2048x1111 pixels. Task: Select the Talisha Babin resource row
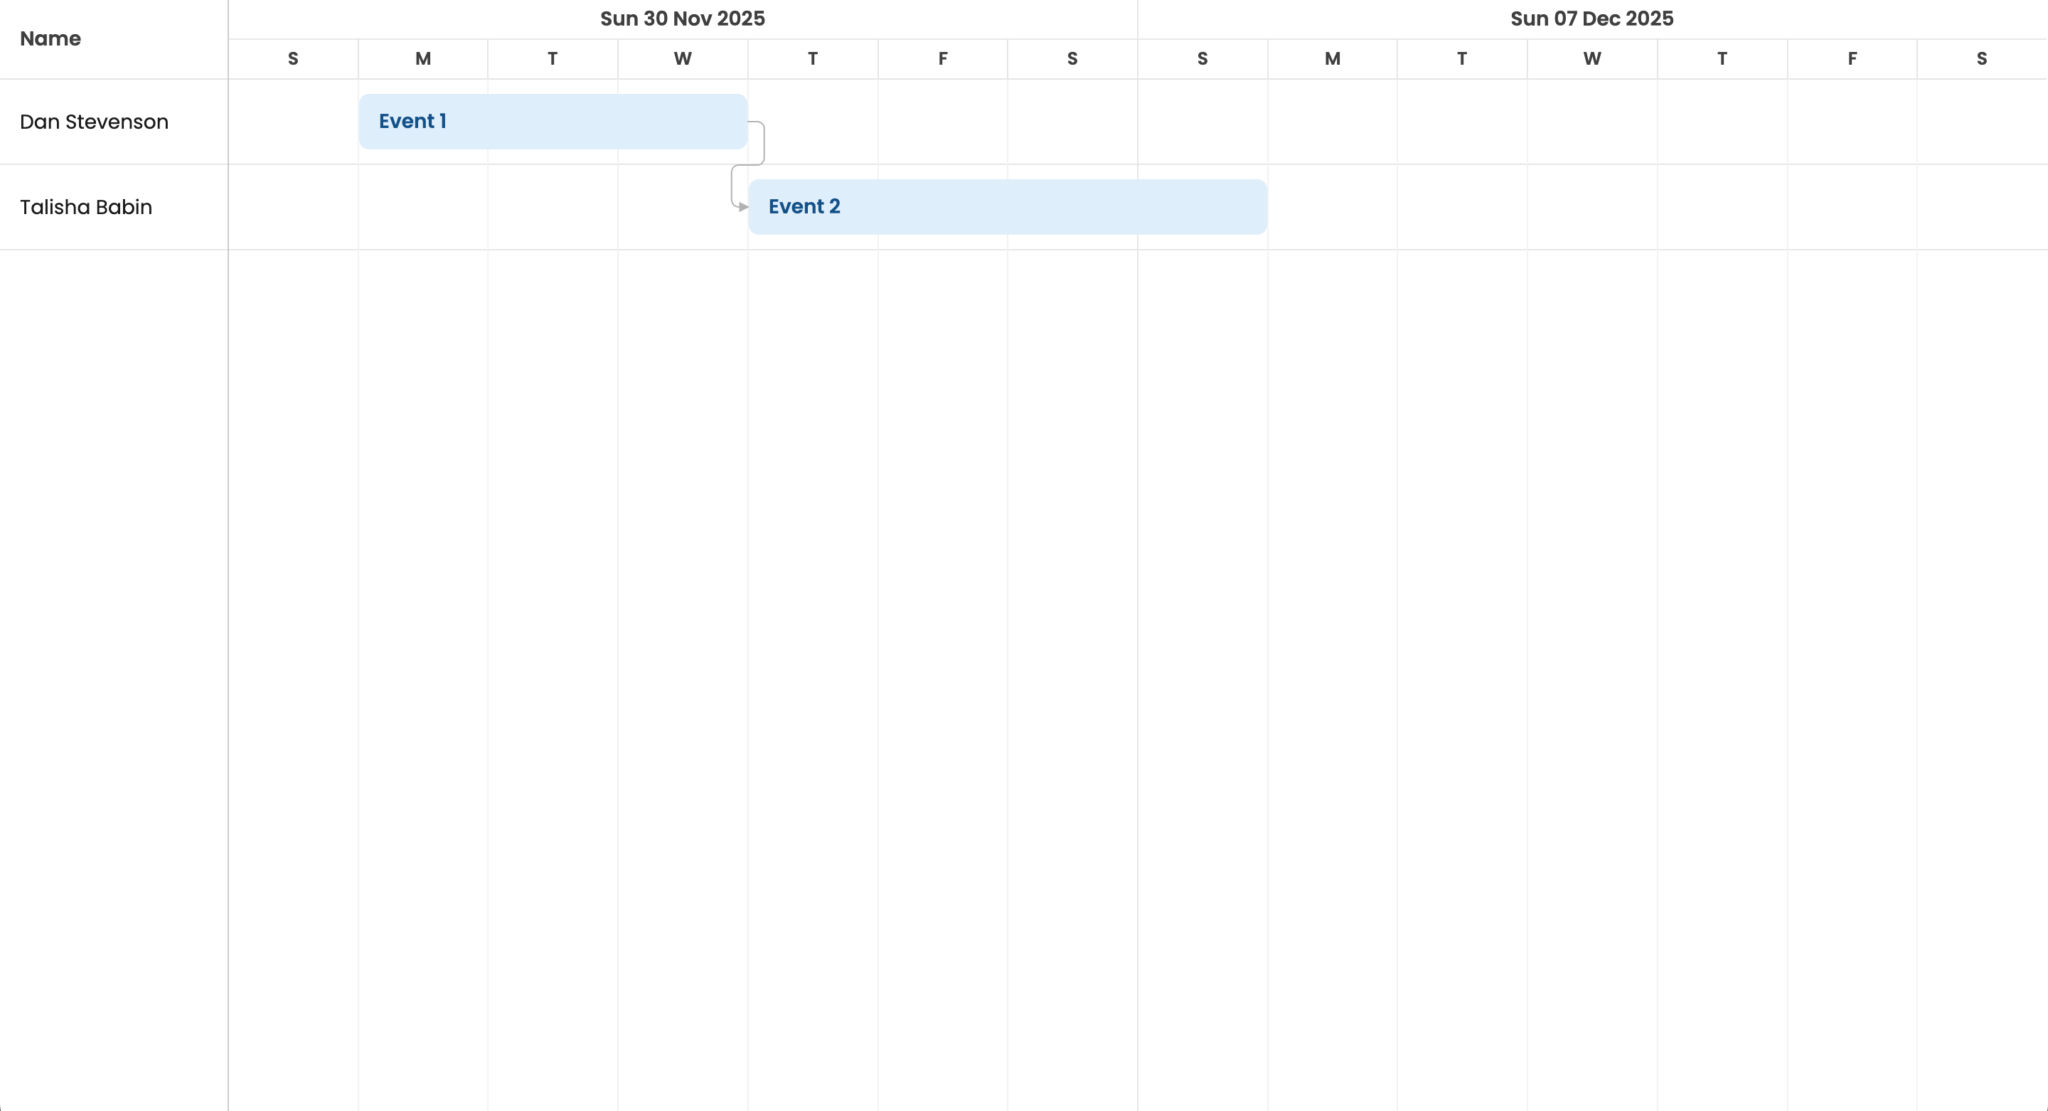click(x=86, y=207)
